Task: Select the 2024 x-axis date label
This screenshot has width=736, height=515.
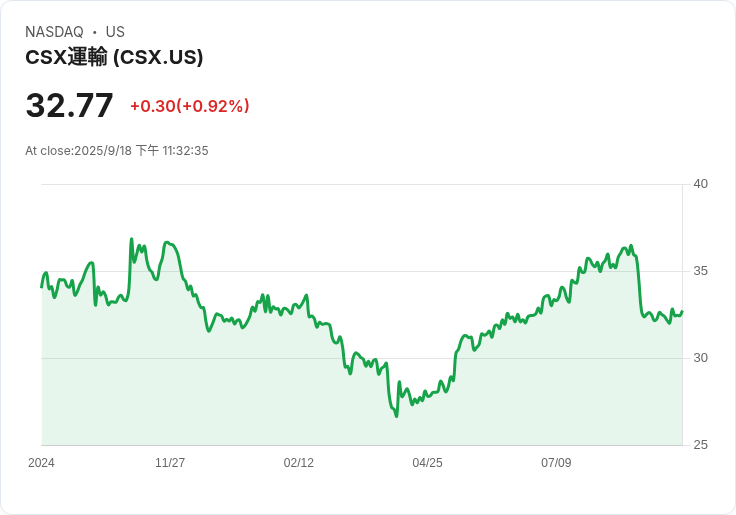Action: (x=41, y=463)
